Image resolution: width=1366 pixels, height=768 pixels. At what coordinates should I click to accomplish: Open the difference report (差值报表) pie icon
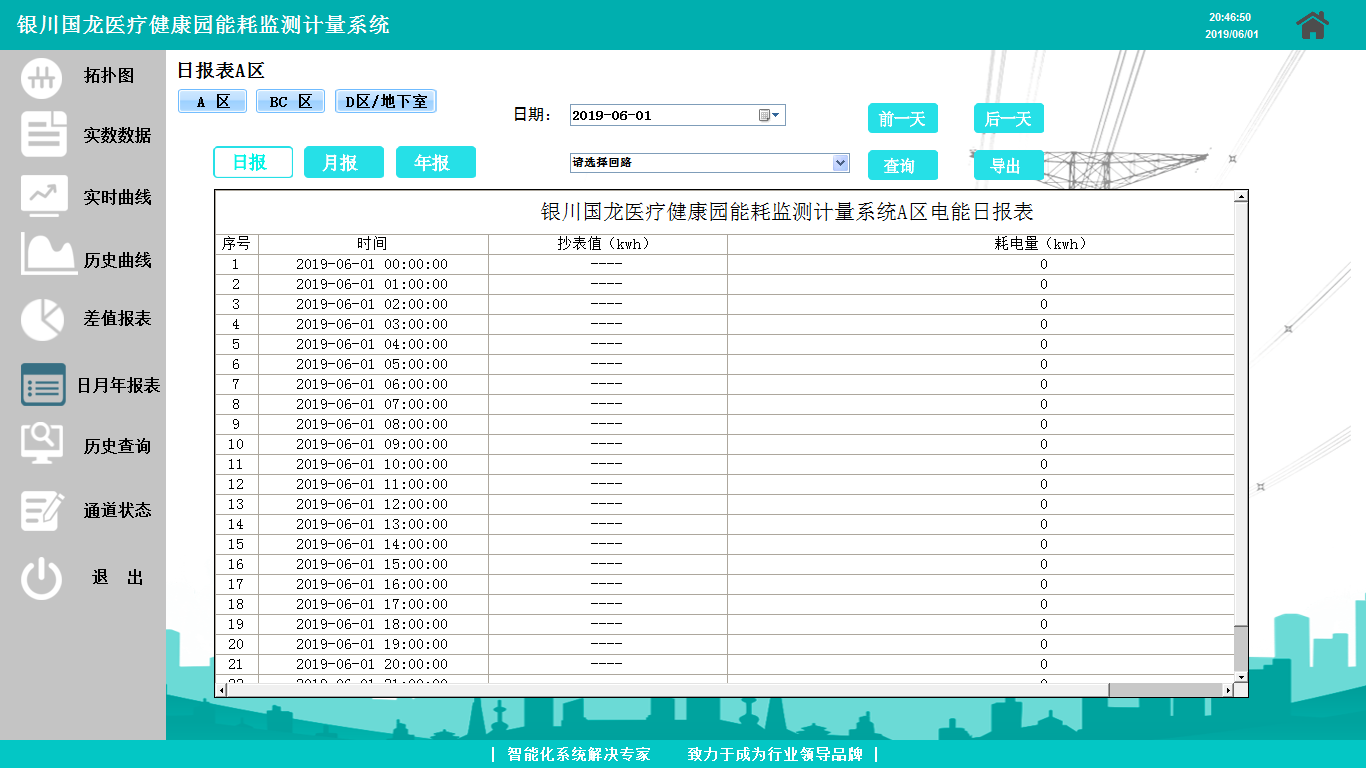(42, 319)
